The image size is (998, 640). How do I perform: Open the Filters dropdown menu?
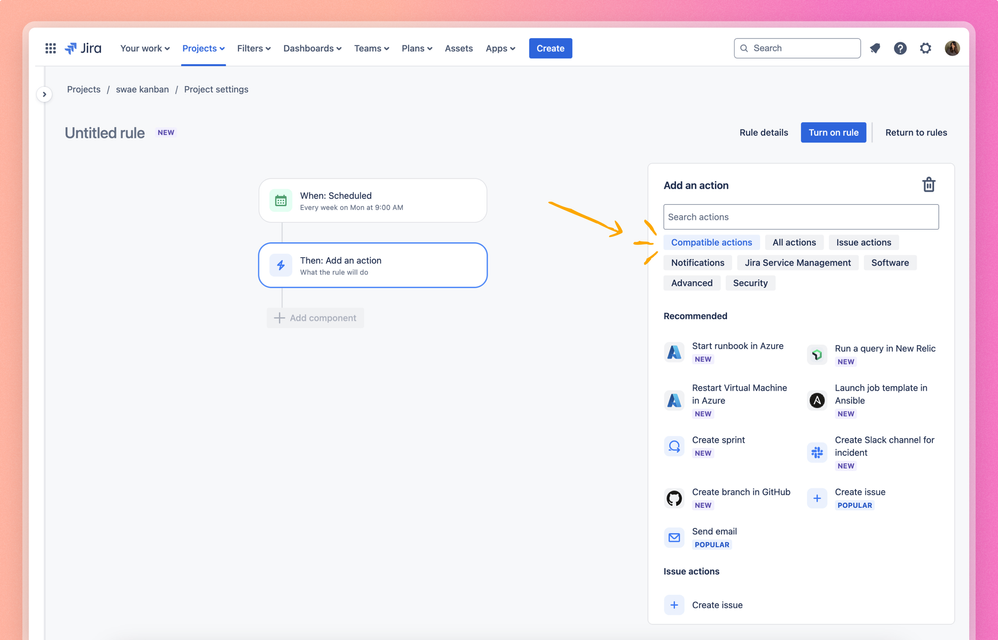pyautogui.click(x=254, y=48)
